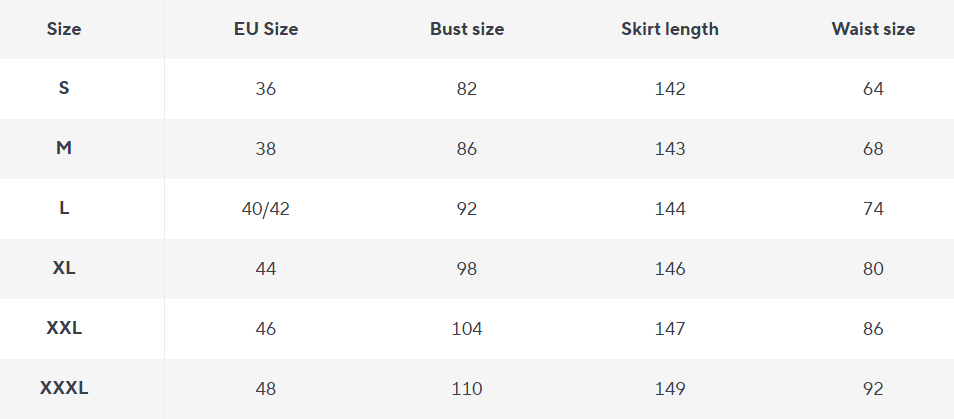Click skirt length 149 cell
Viewport: 954px width, 419px height.
pyautogui.click(x=670, y=389)
